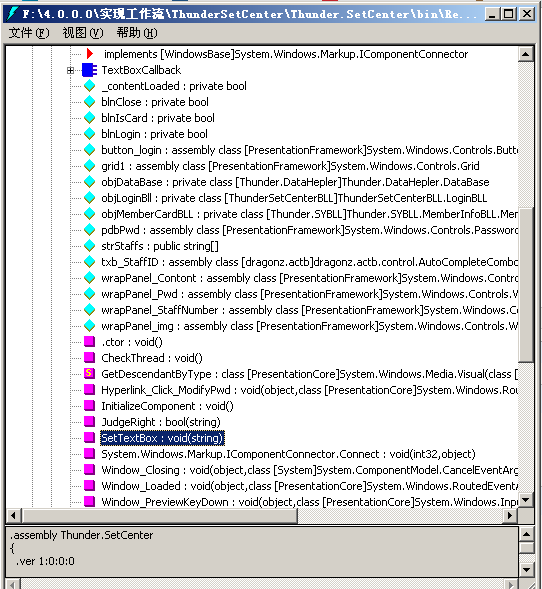542x589 pixels.
Task: Open the 帮助(H) menu
Action: coord(137,33)
